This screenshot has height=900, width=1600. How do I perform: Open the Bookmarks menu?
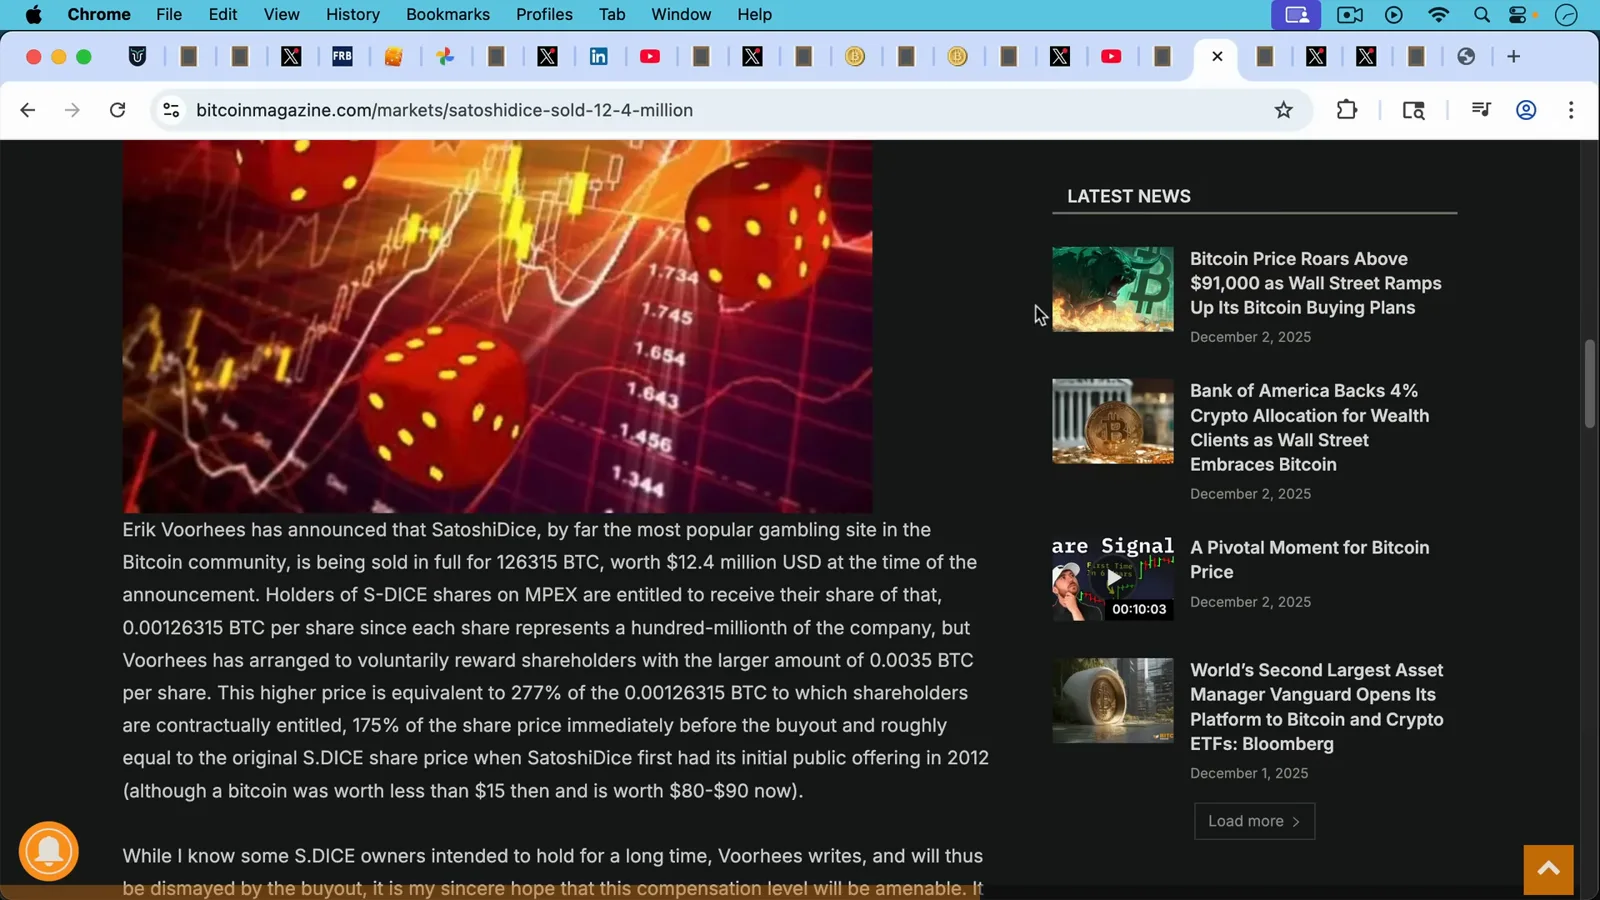[x=448, y=15]
